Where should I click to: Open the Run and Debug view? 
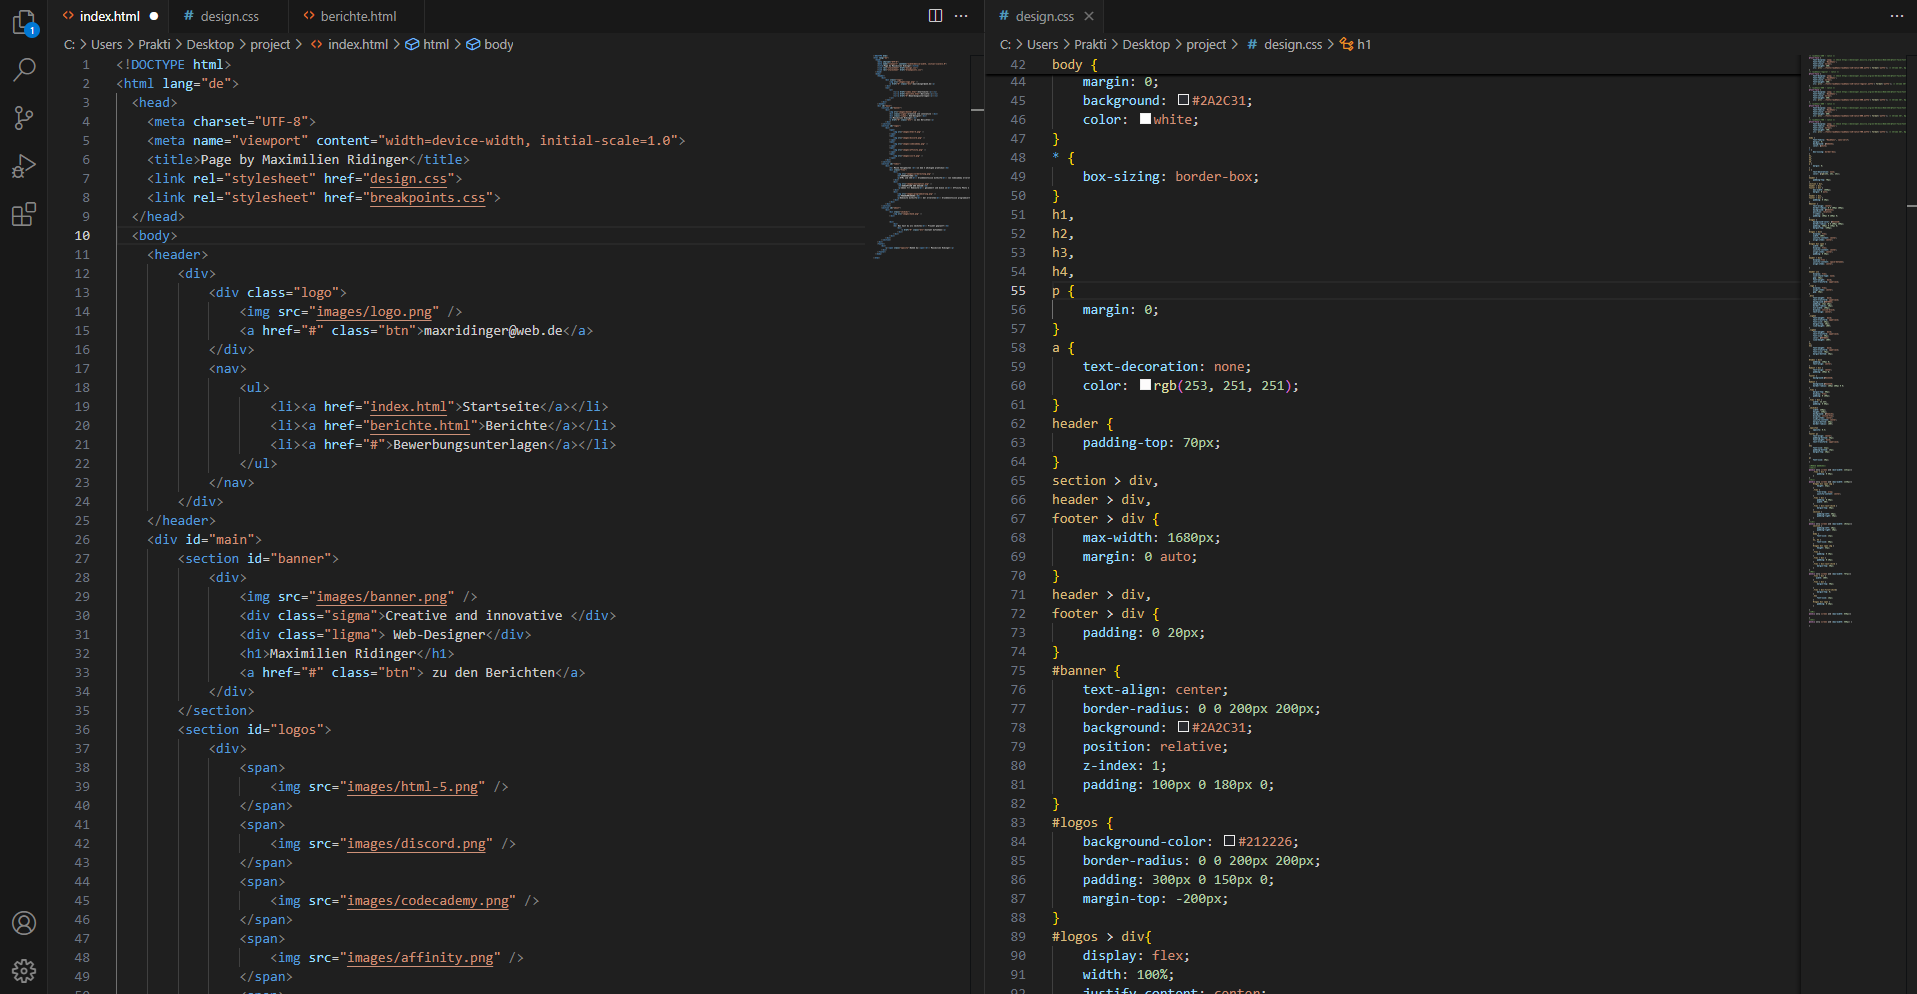24,166
